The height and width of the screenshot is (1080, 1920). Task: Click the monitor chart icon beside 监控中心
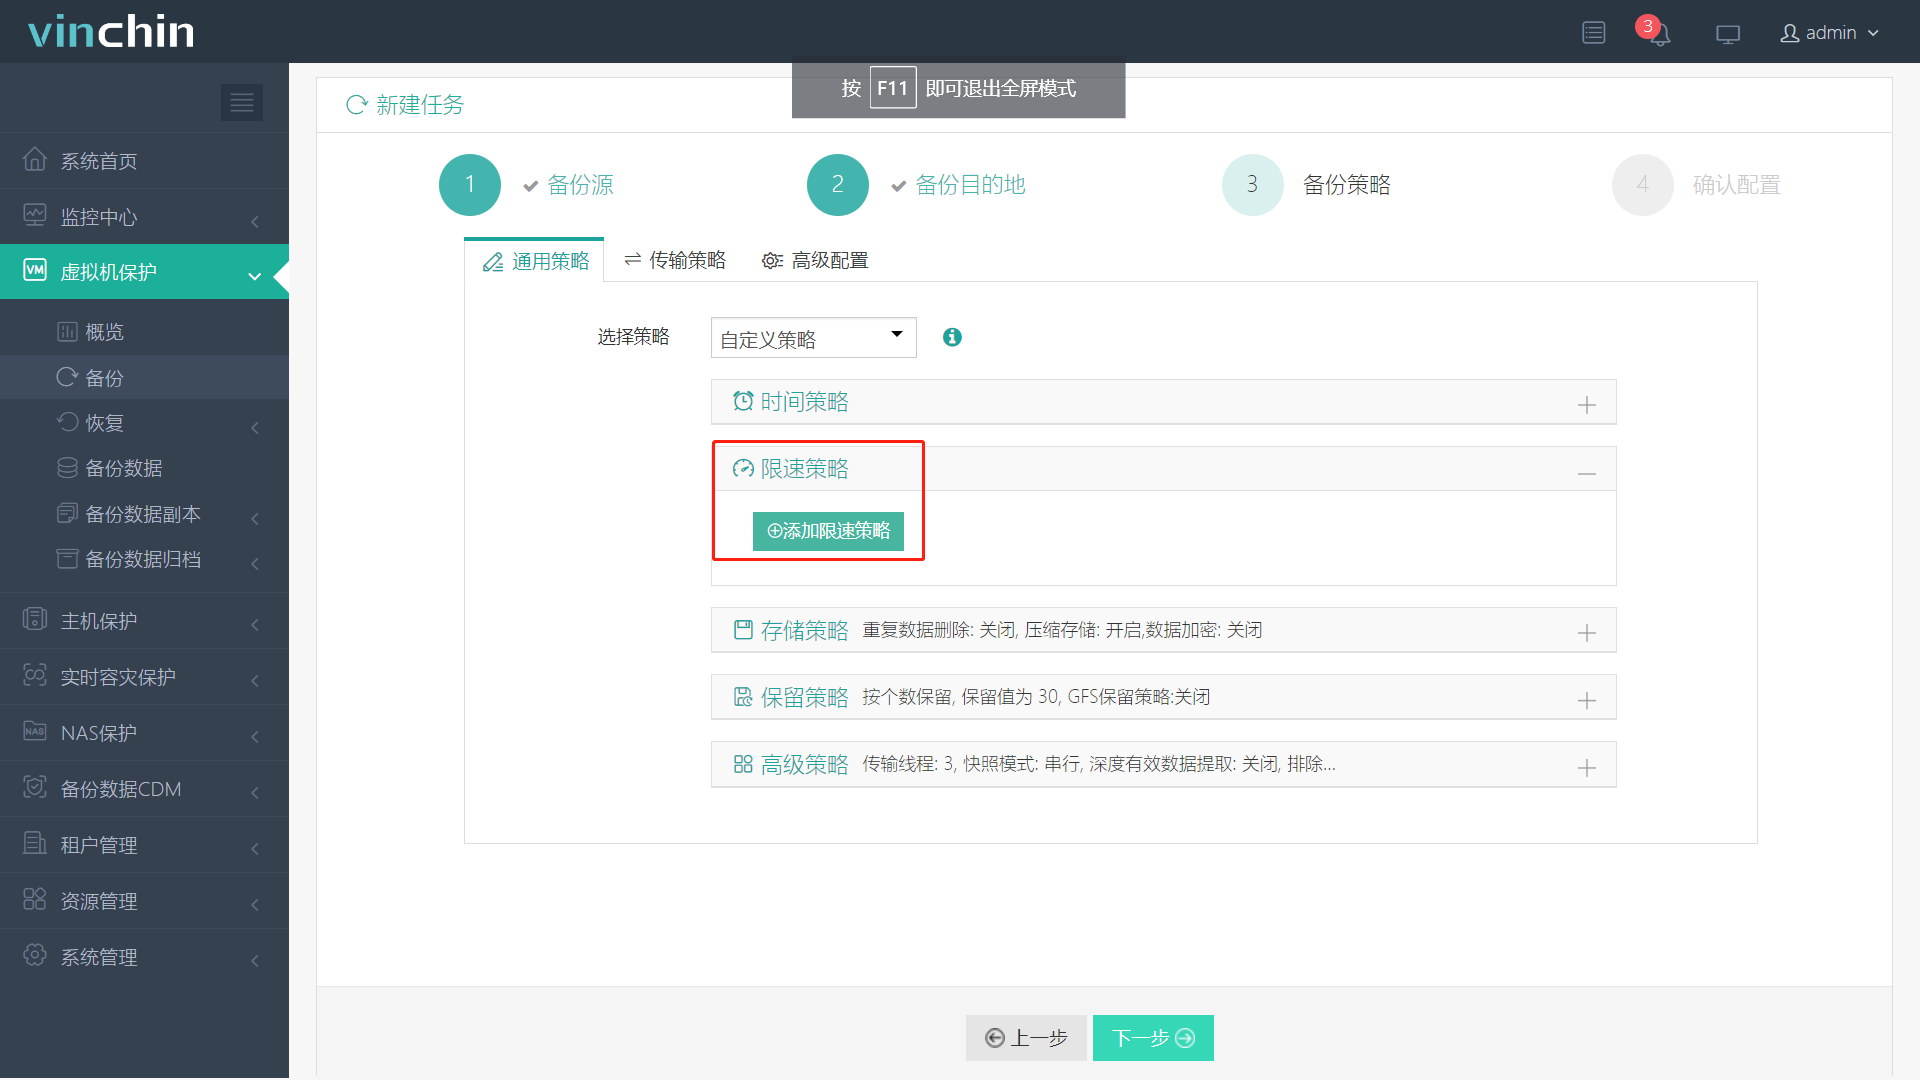tap(35, 215)
